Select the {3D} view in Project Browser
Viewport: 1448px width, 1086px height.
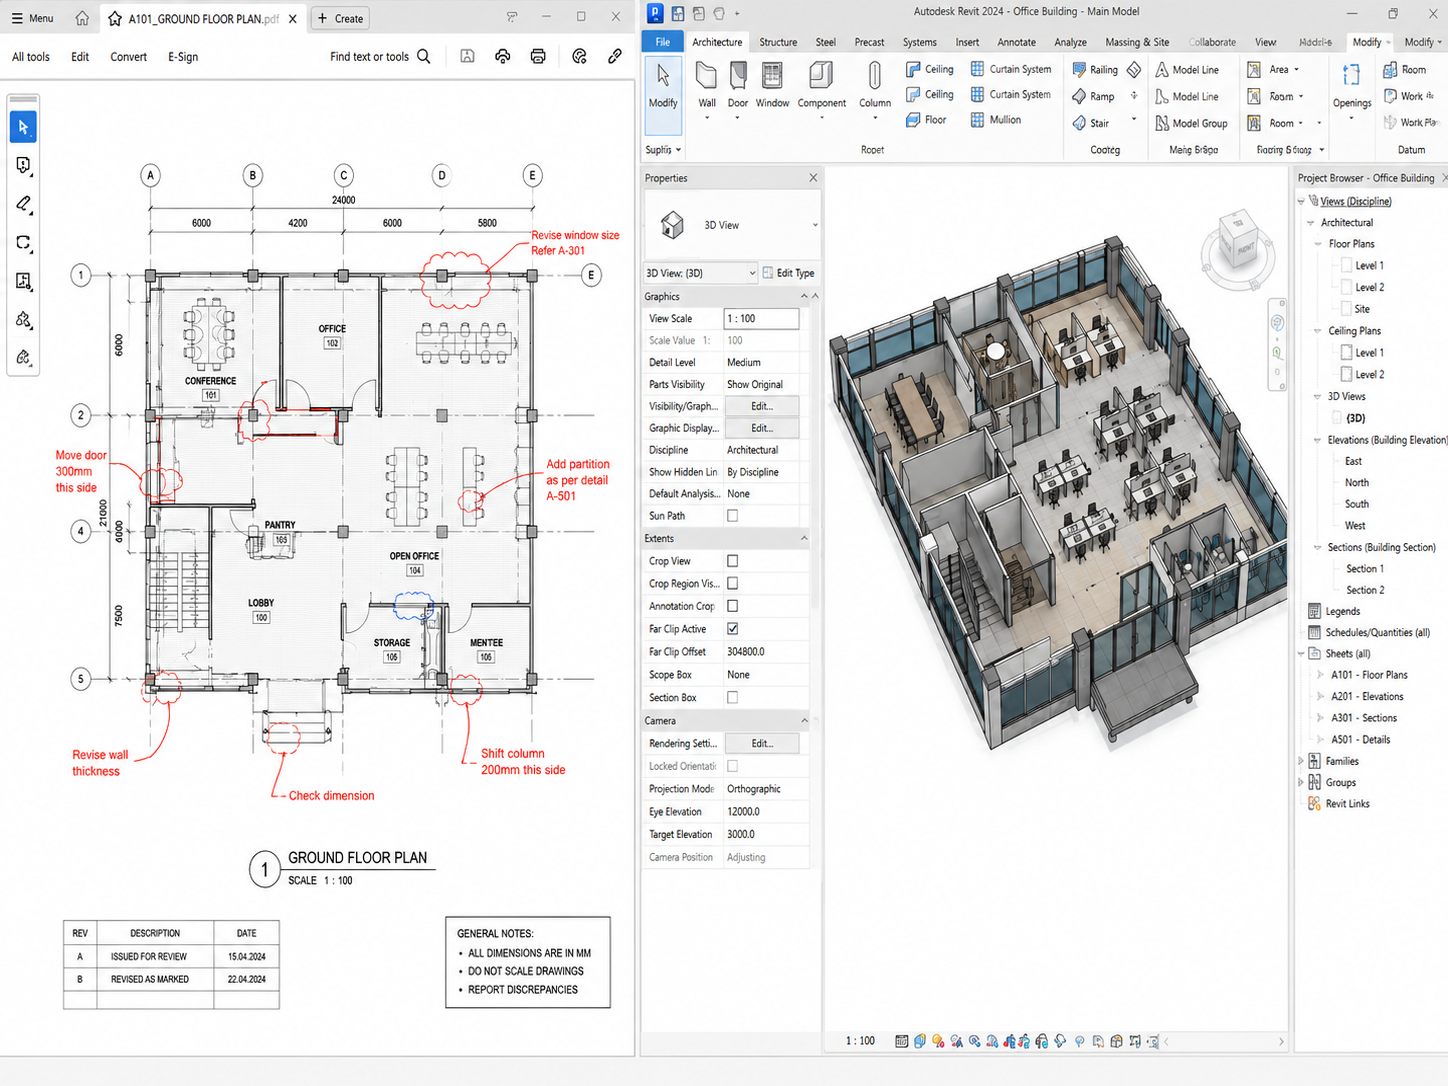1355,418
